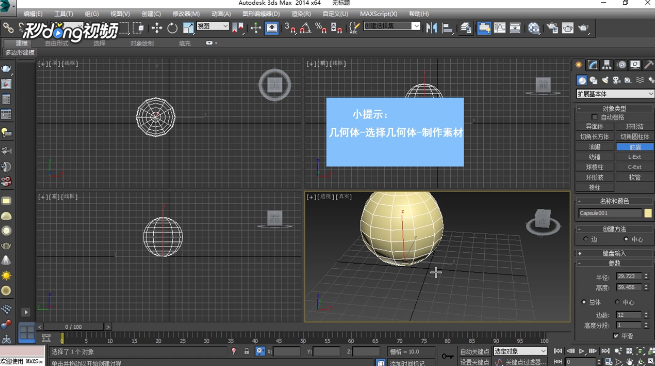Toggle the 设置关键点 mode button
This screenshot has width=655, height=366.
(475, 362)
